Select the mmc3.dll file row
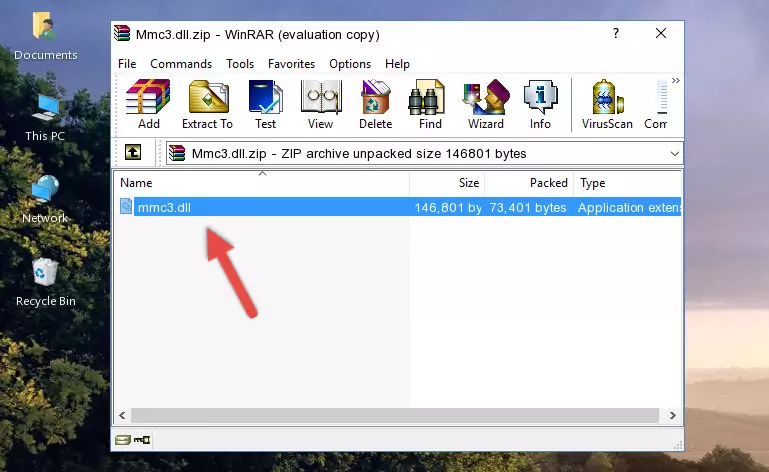This screenshot has width=769, height=472. (x=398, y=207)
